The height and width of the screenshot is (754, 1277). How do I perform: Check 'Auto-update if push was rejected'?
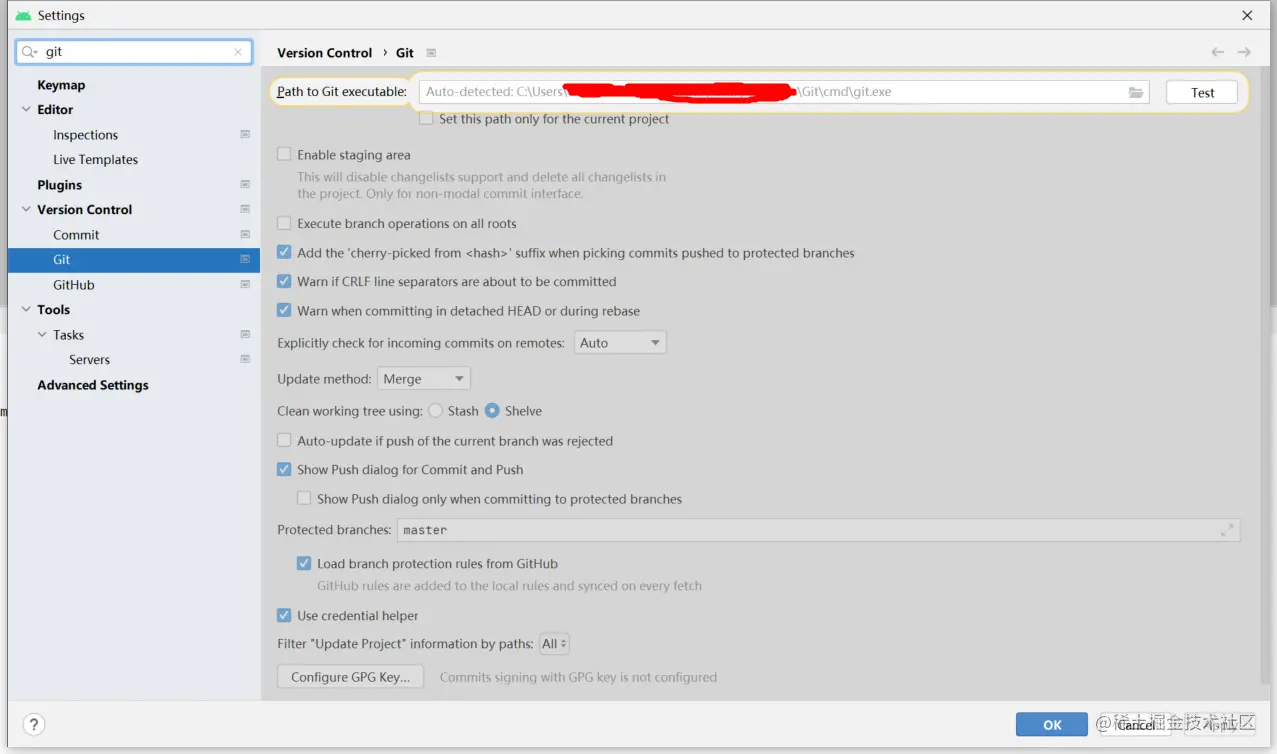pyautogui.click(x=284, y=440)
